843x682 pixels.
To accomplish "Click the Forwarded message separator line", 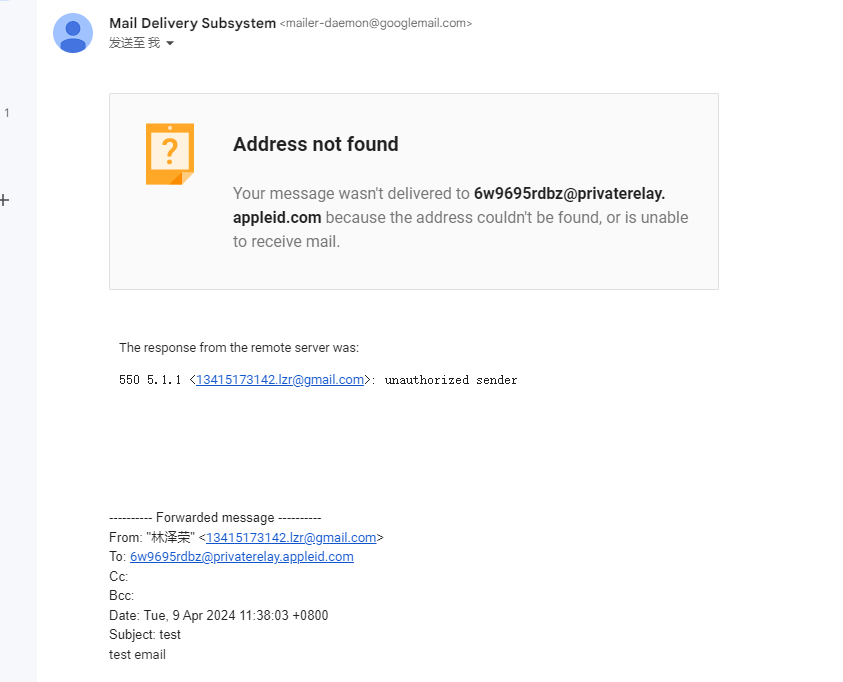I will point(215,518).
